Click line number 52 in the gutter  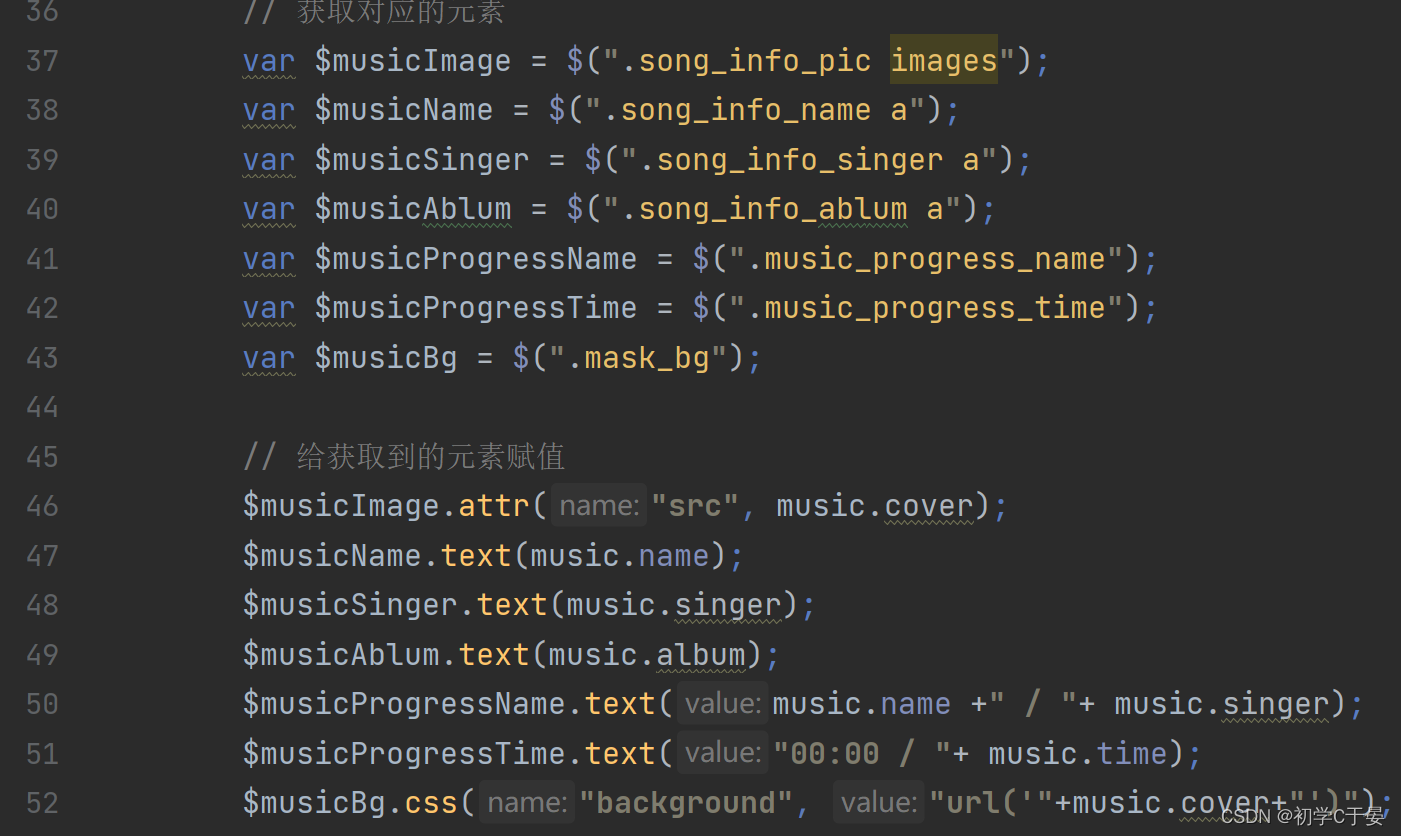pos(42,803)
